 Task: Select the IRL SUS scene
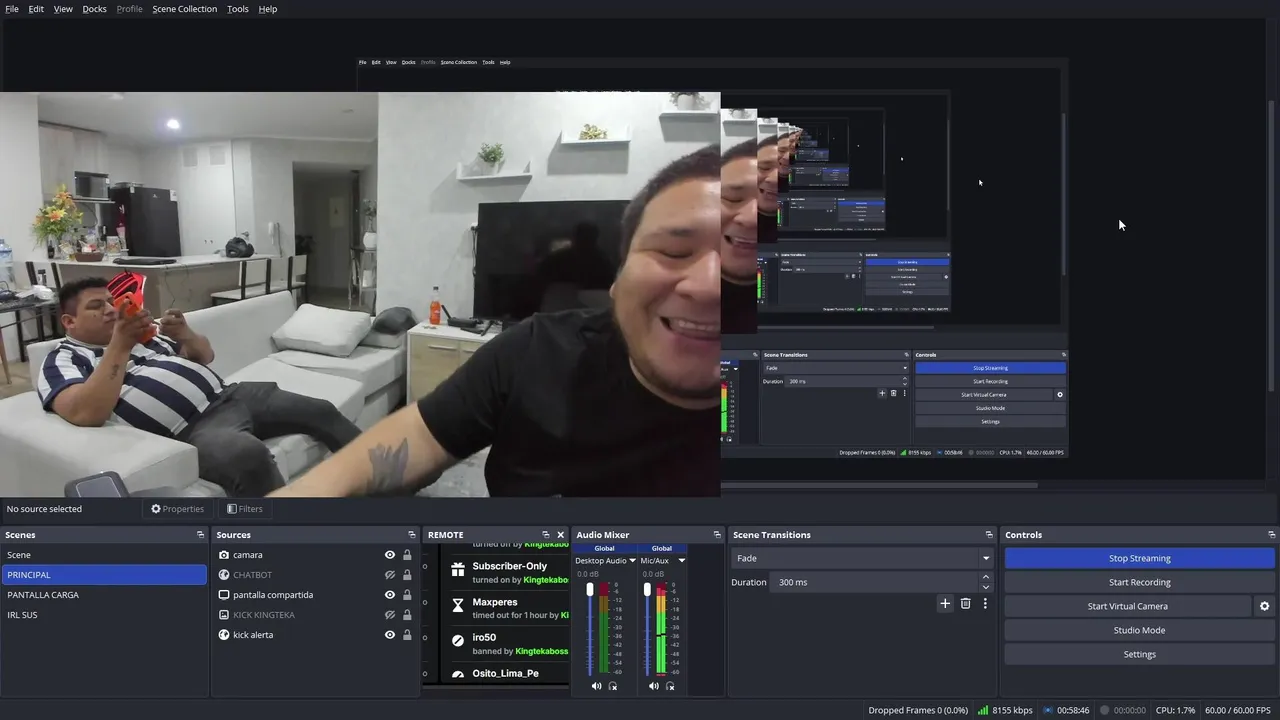click(104, 615)
